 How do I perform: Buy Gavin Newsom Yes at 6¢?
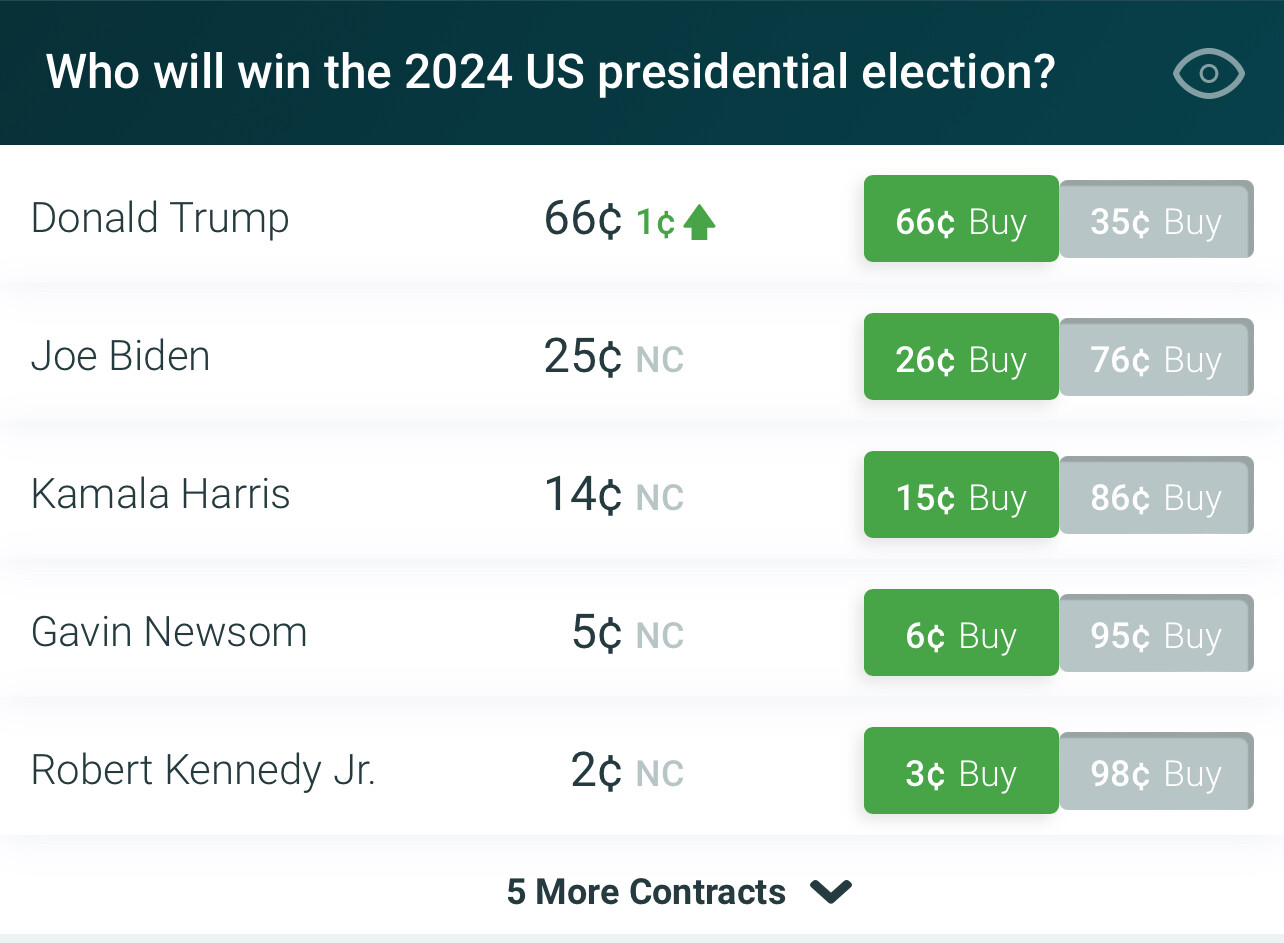point(961,633)
